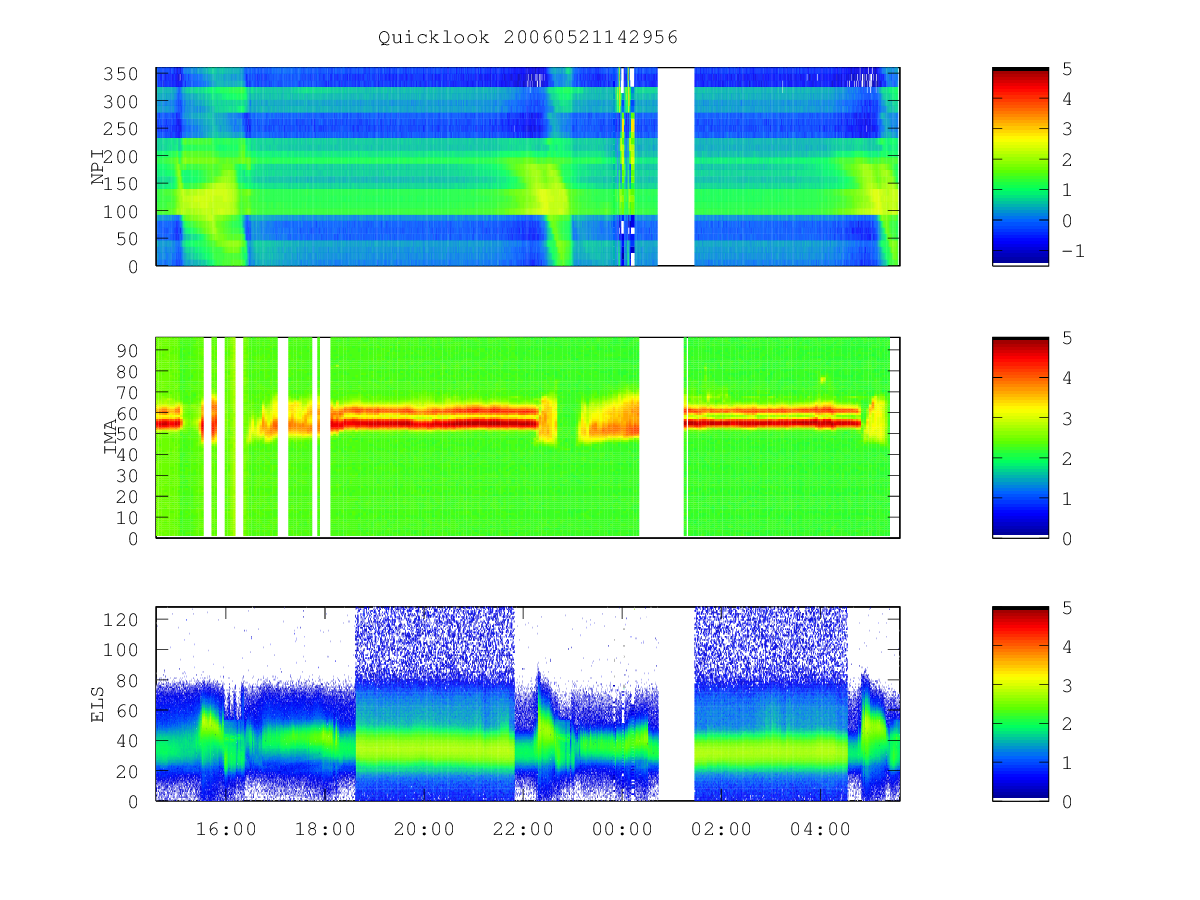Image resolution: width=1200 pixels, height=900 pixels.
Task: Click the NPI plot colorbar
Action: point(1020,167)
